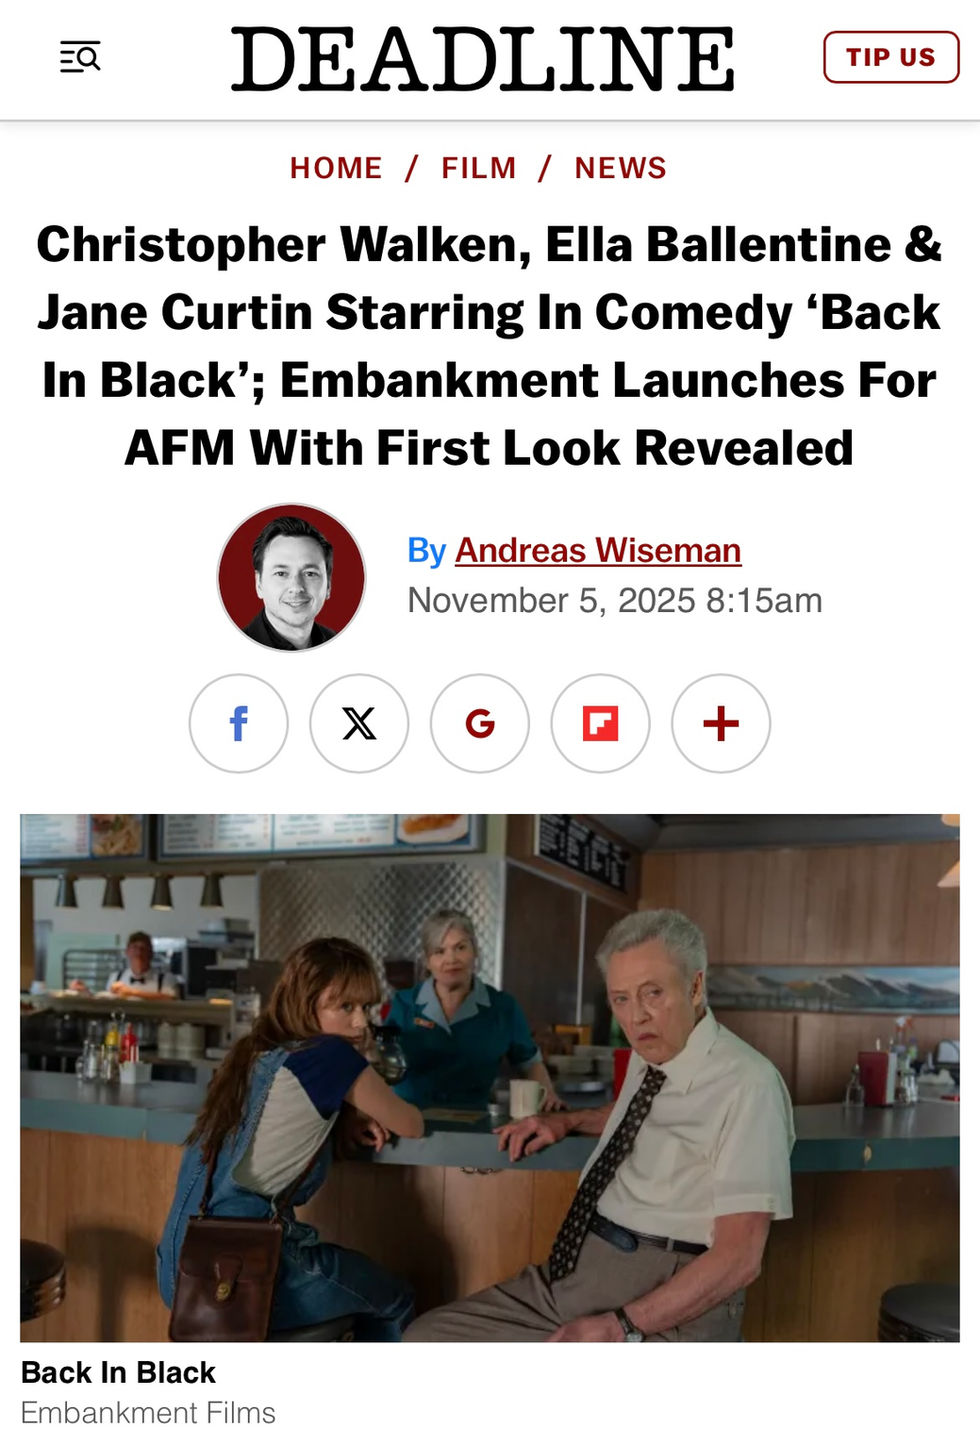This screenshot has height=1442, width=980.
Task: Open the Back In Black diner image
Action: pos(490,1078)
